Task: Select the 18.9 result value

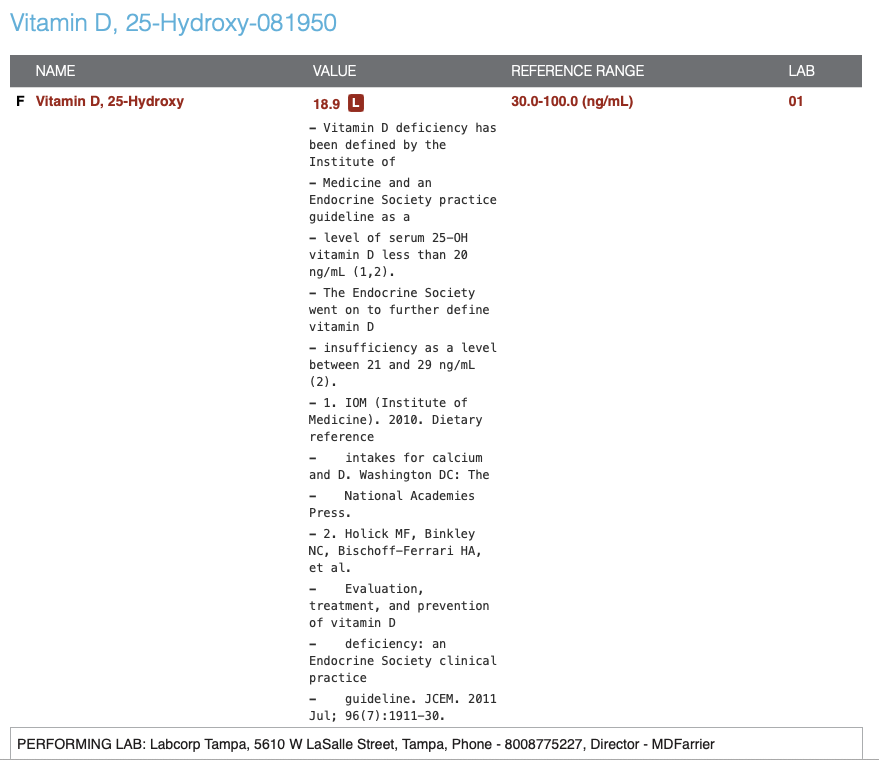Action: [x=326, y=103]
